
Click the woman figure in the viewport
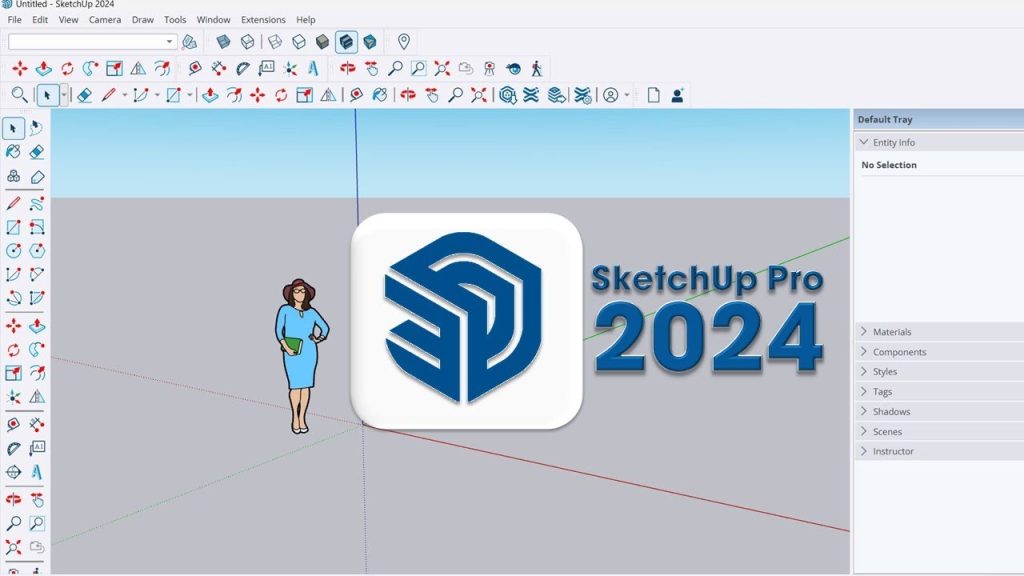coord(301,356)
